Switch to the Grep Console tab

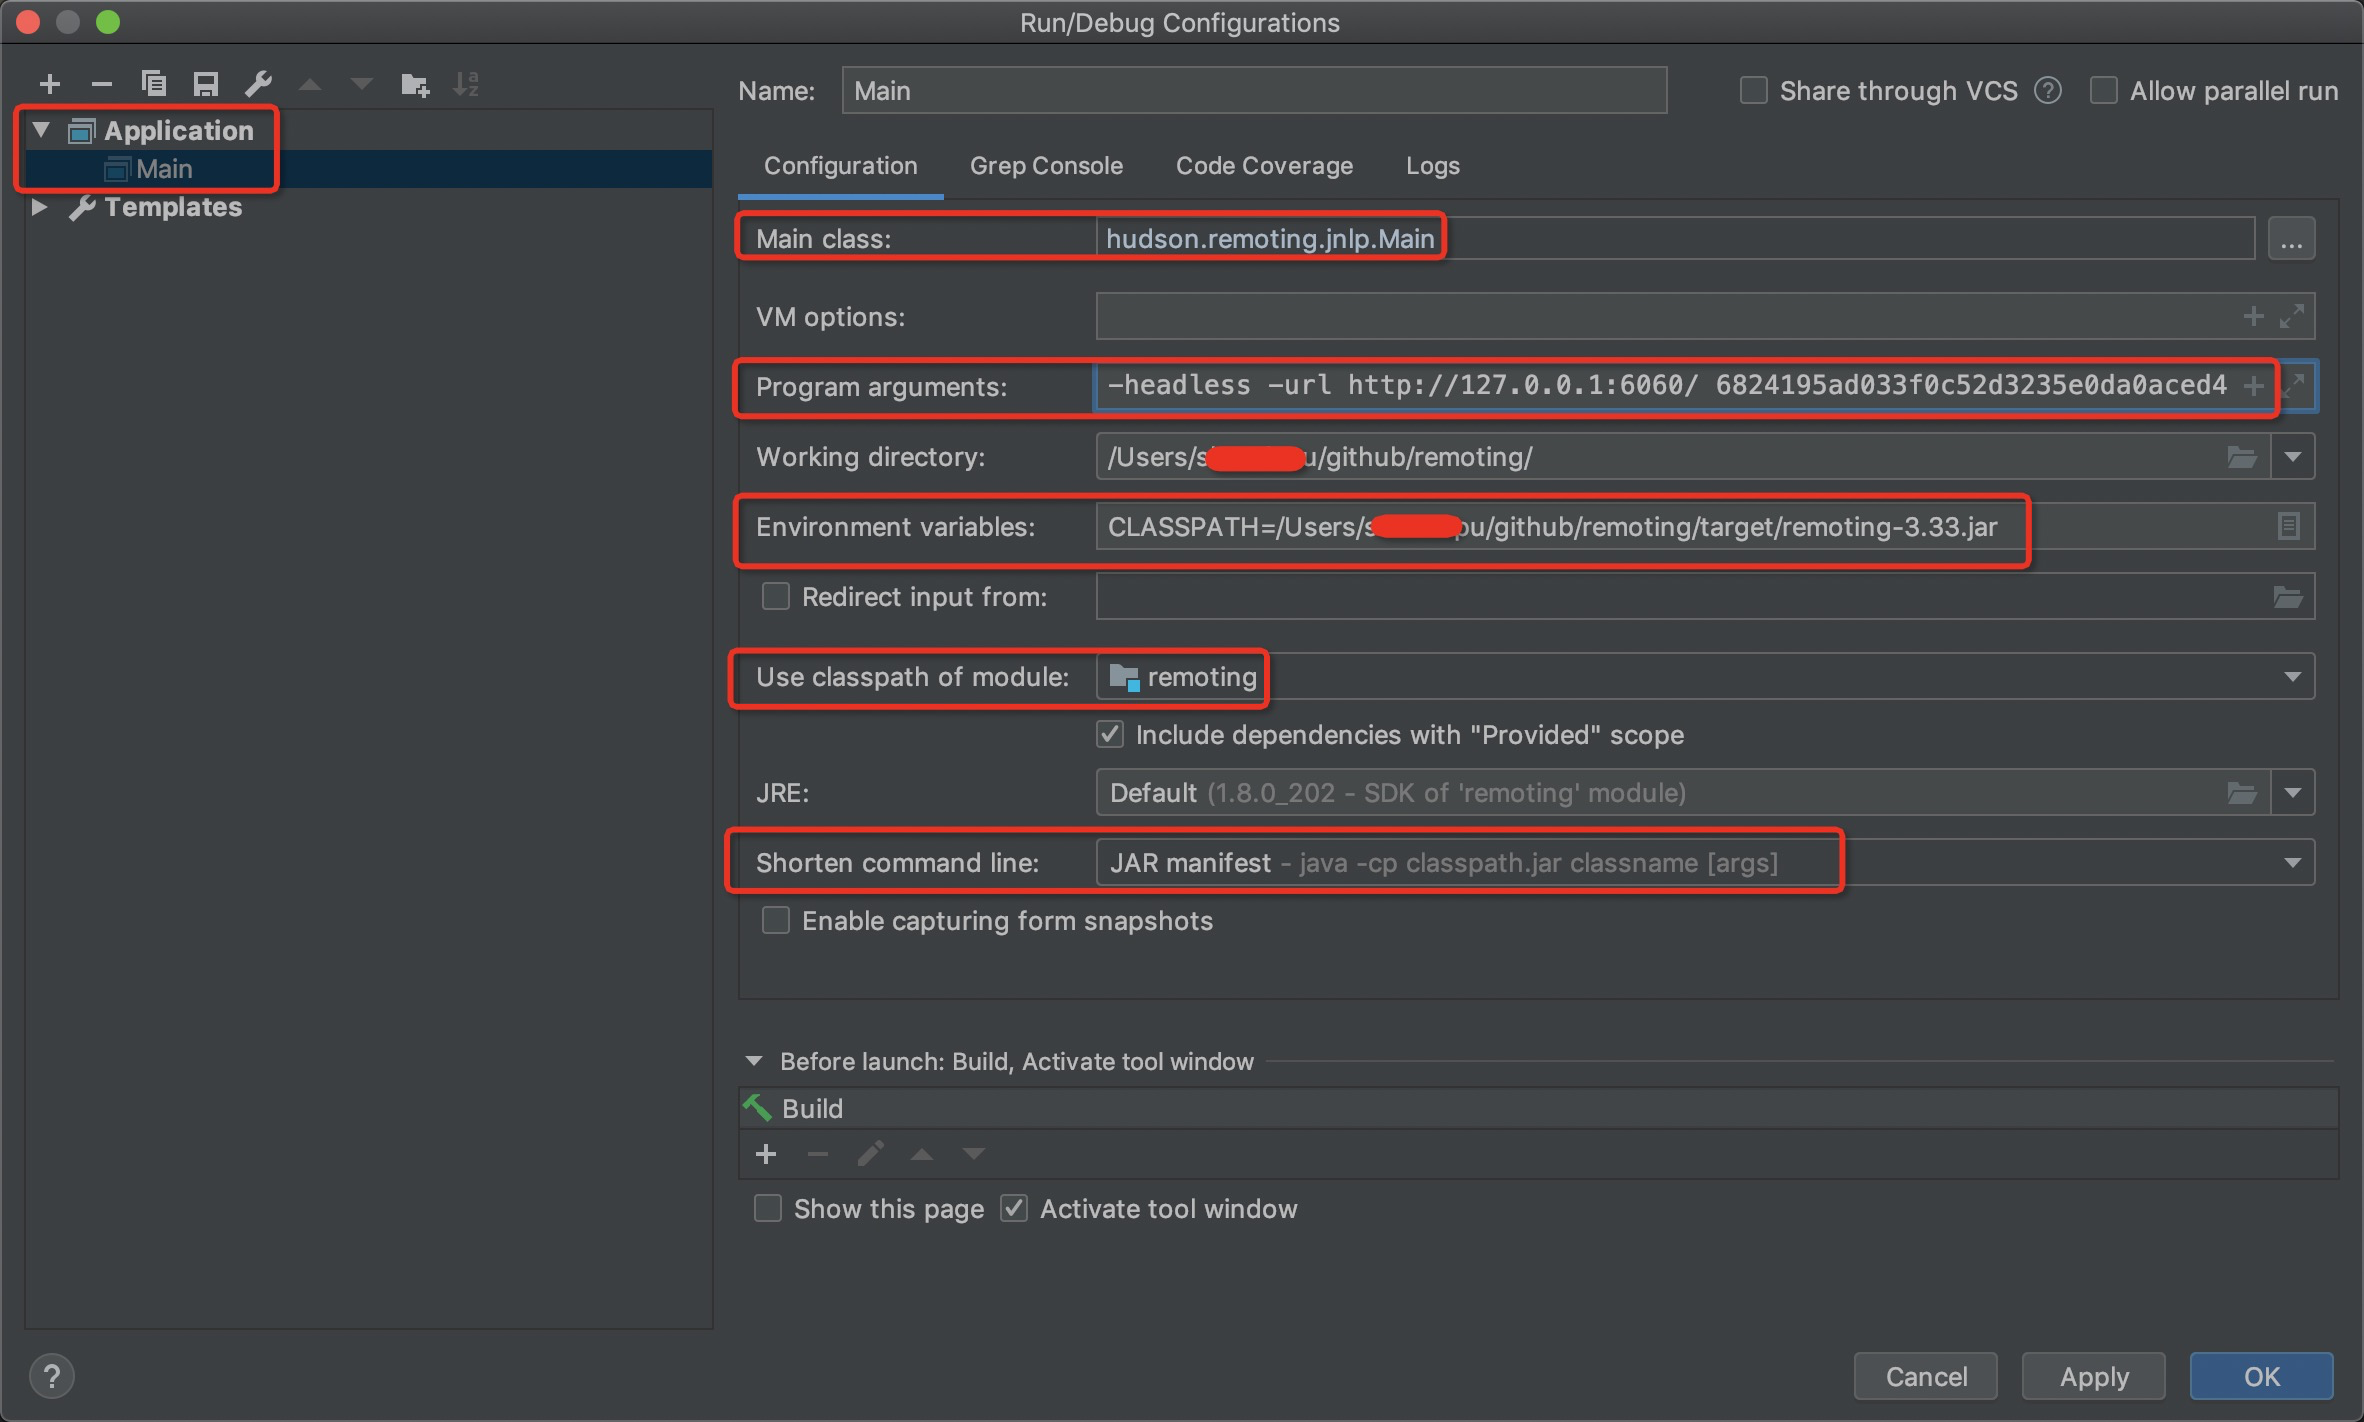[x=1045, y=166]
